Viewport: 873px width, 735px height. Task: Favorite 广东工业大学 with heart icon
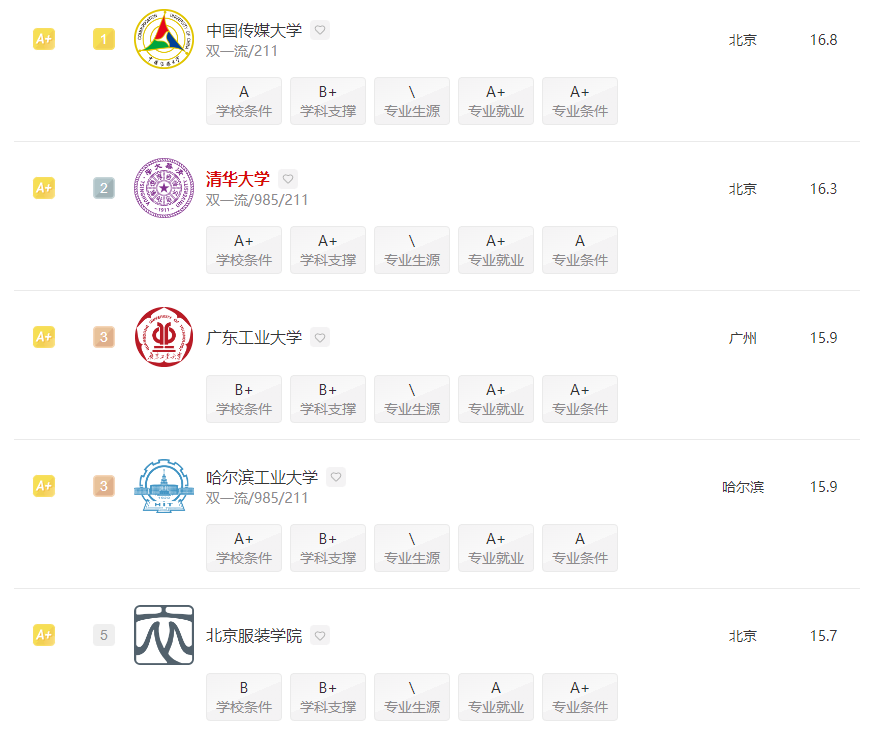pos(320,337)
